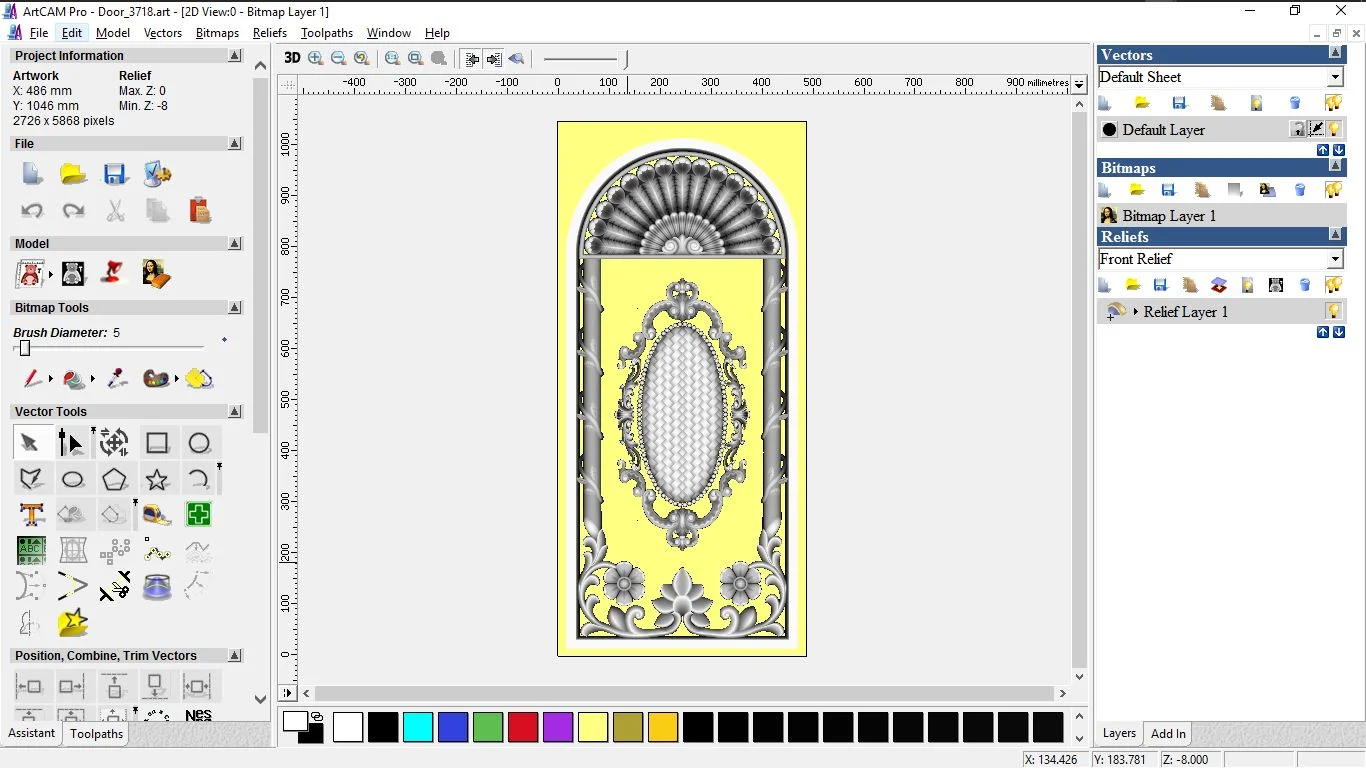Toggle visibility bulb for Relief Layer 1

point(1333,311)
